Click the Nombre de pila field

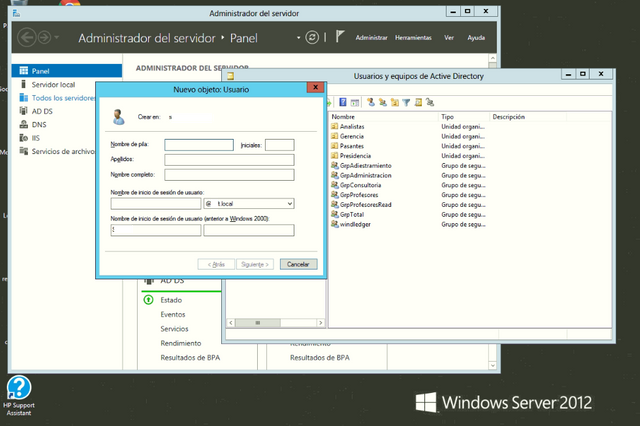(x=199, y=145)
